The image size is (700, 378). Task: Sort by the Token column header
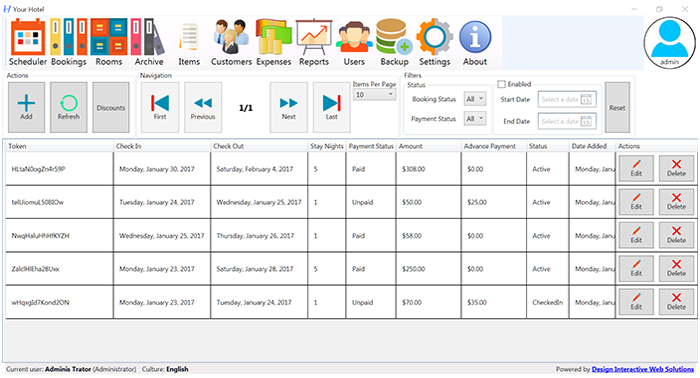pos(59,146)
